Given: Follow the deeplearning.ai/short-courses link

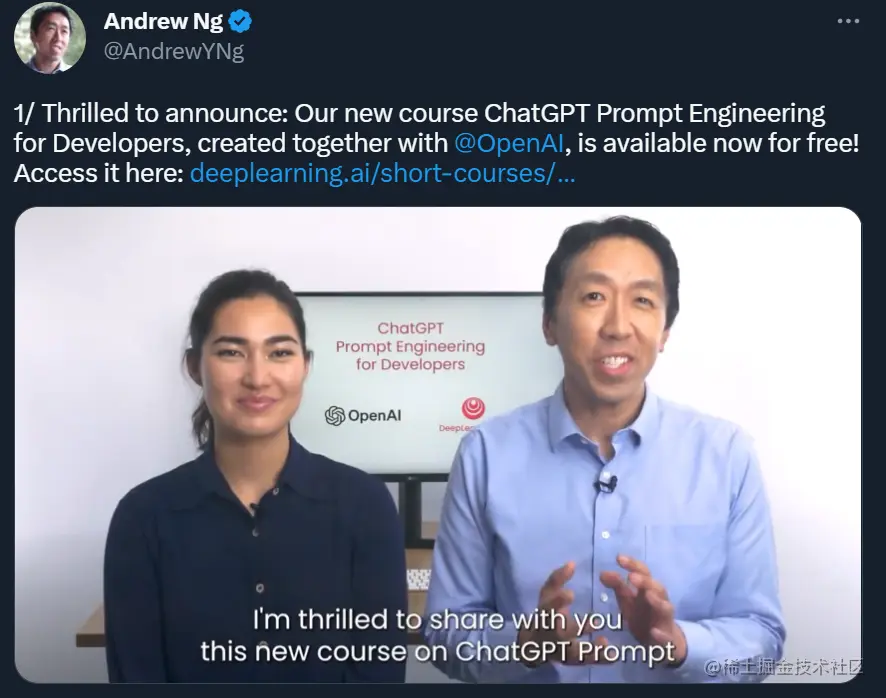Looking at the screenshot, I should (x=383, y=173).
